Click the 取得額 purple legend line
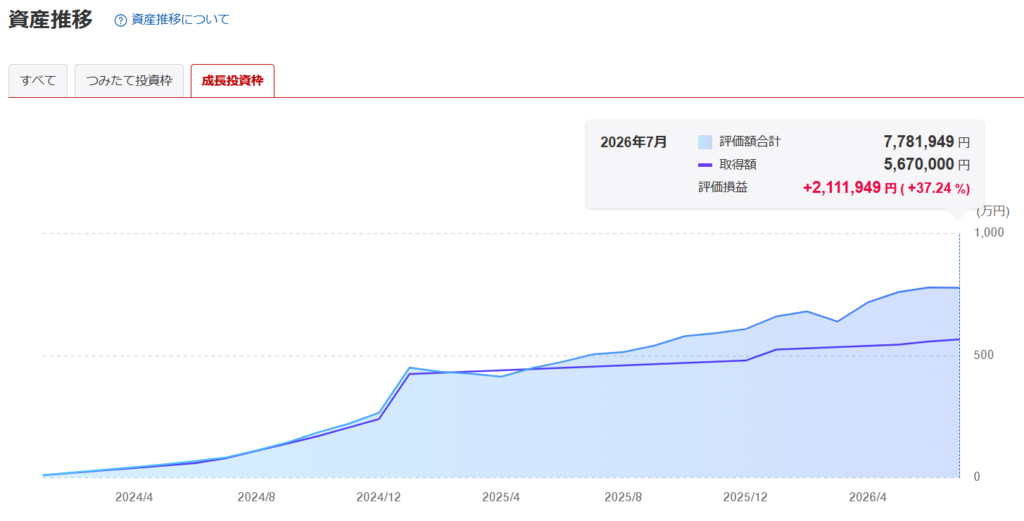Viewport: 1024px width, 521px height. 705,165
